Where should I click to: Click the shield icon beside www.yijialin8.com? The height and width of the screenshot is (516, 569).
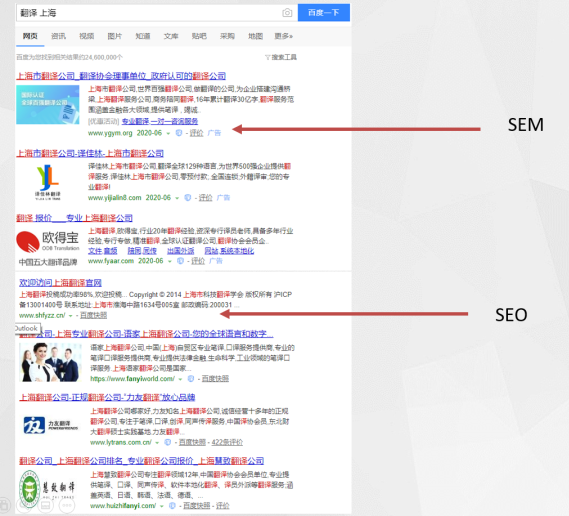click(188, 198)
